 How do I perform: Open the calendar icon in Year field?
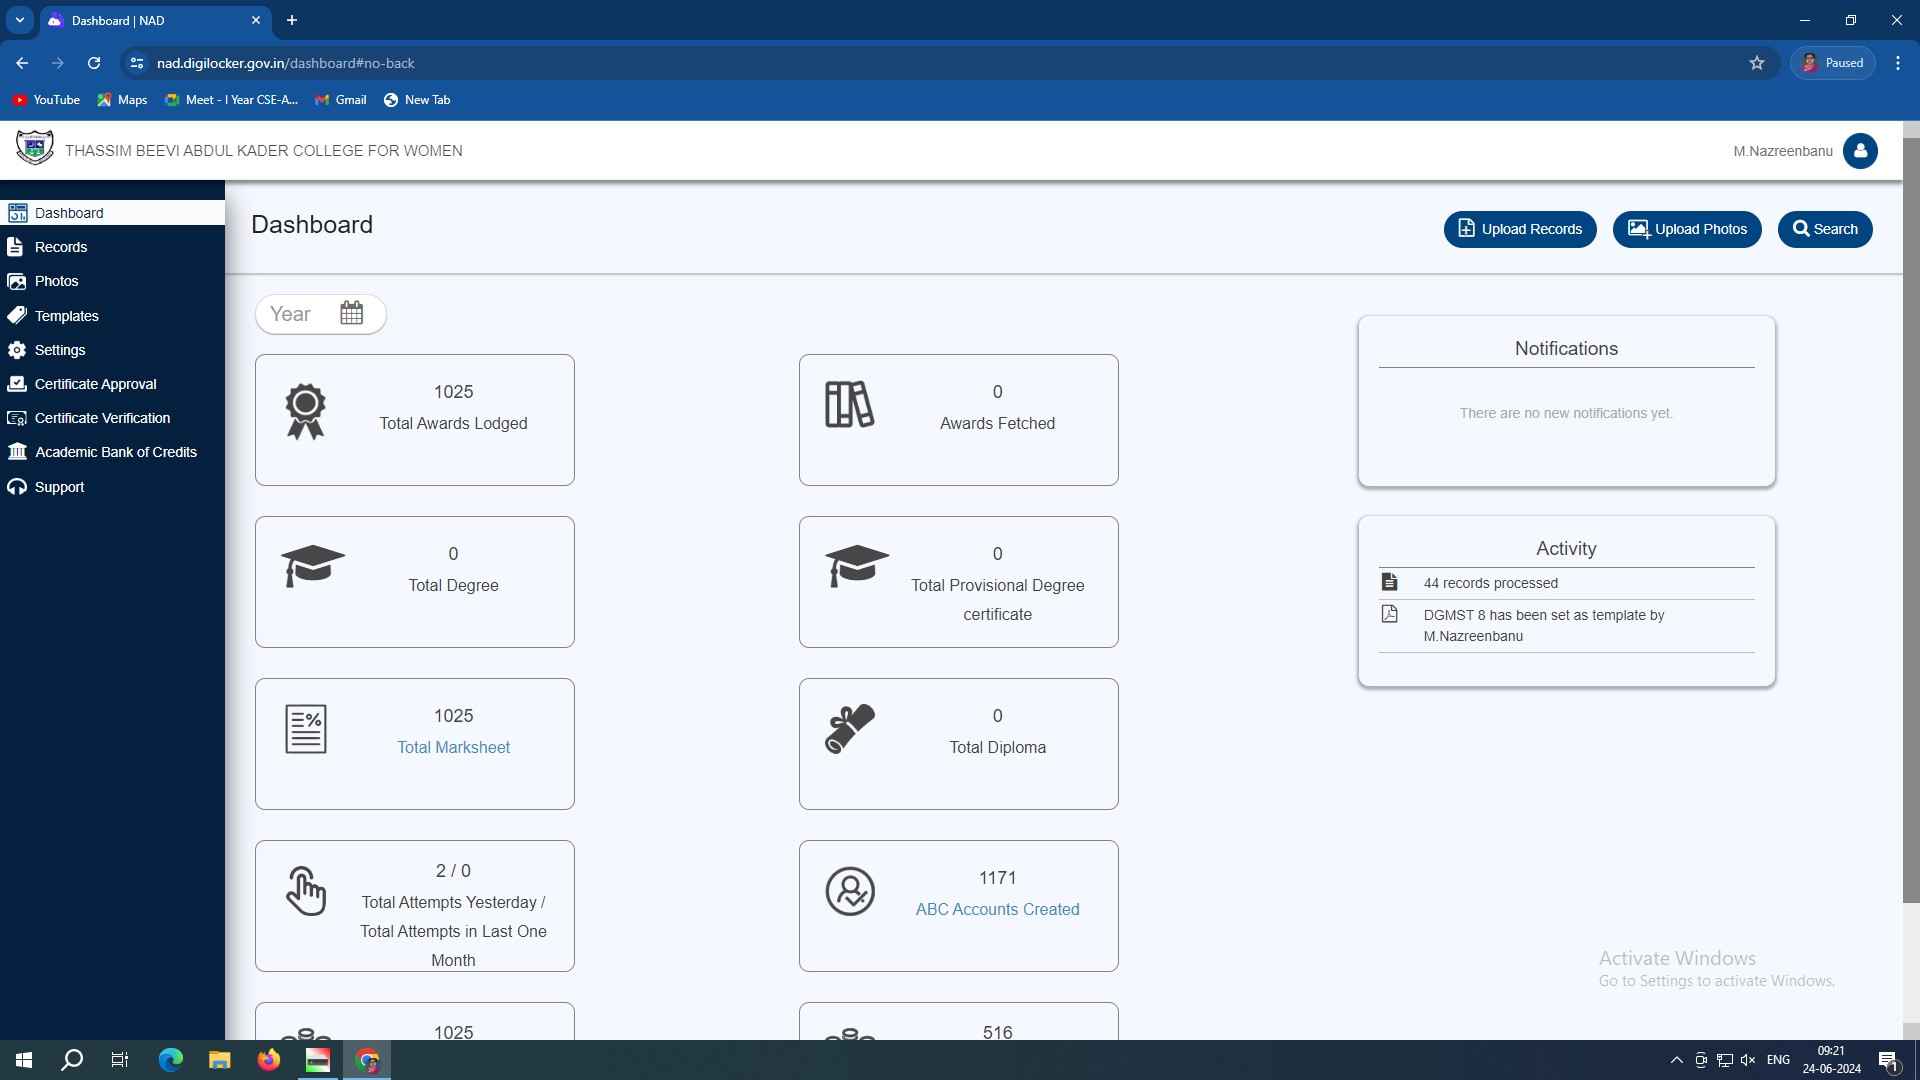coord(351,313)
